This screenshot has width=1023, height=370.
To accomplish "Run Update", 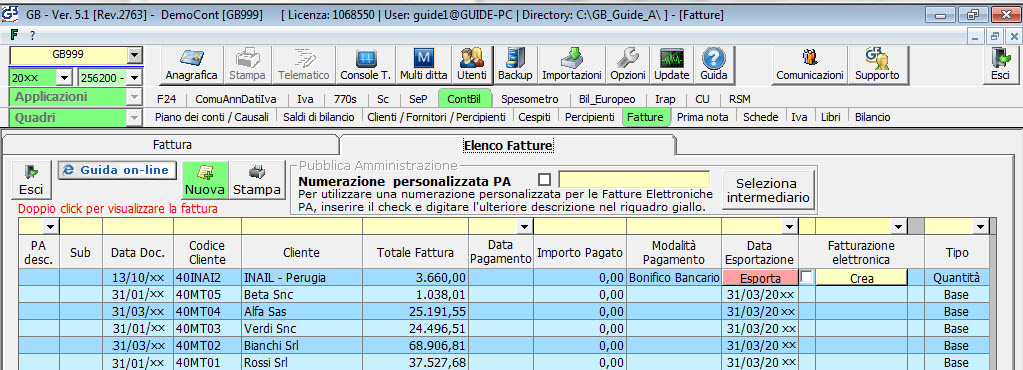I will point(671,65).
